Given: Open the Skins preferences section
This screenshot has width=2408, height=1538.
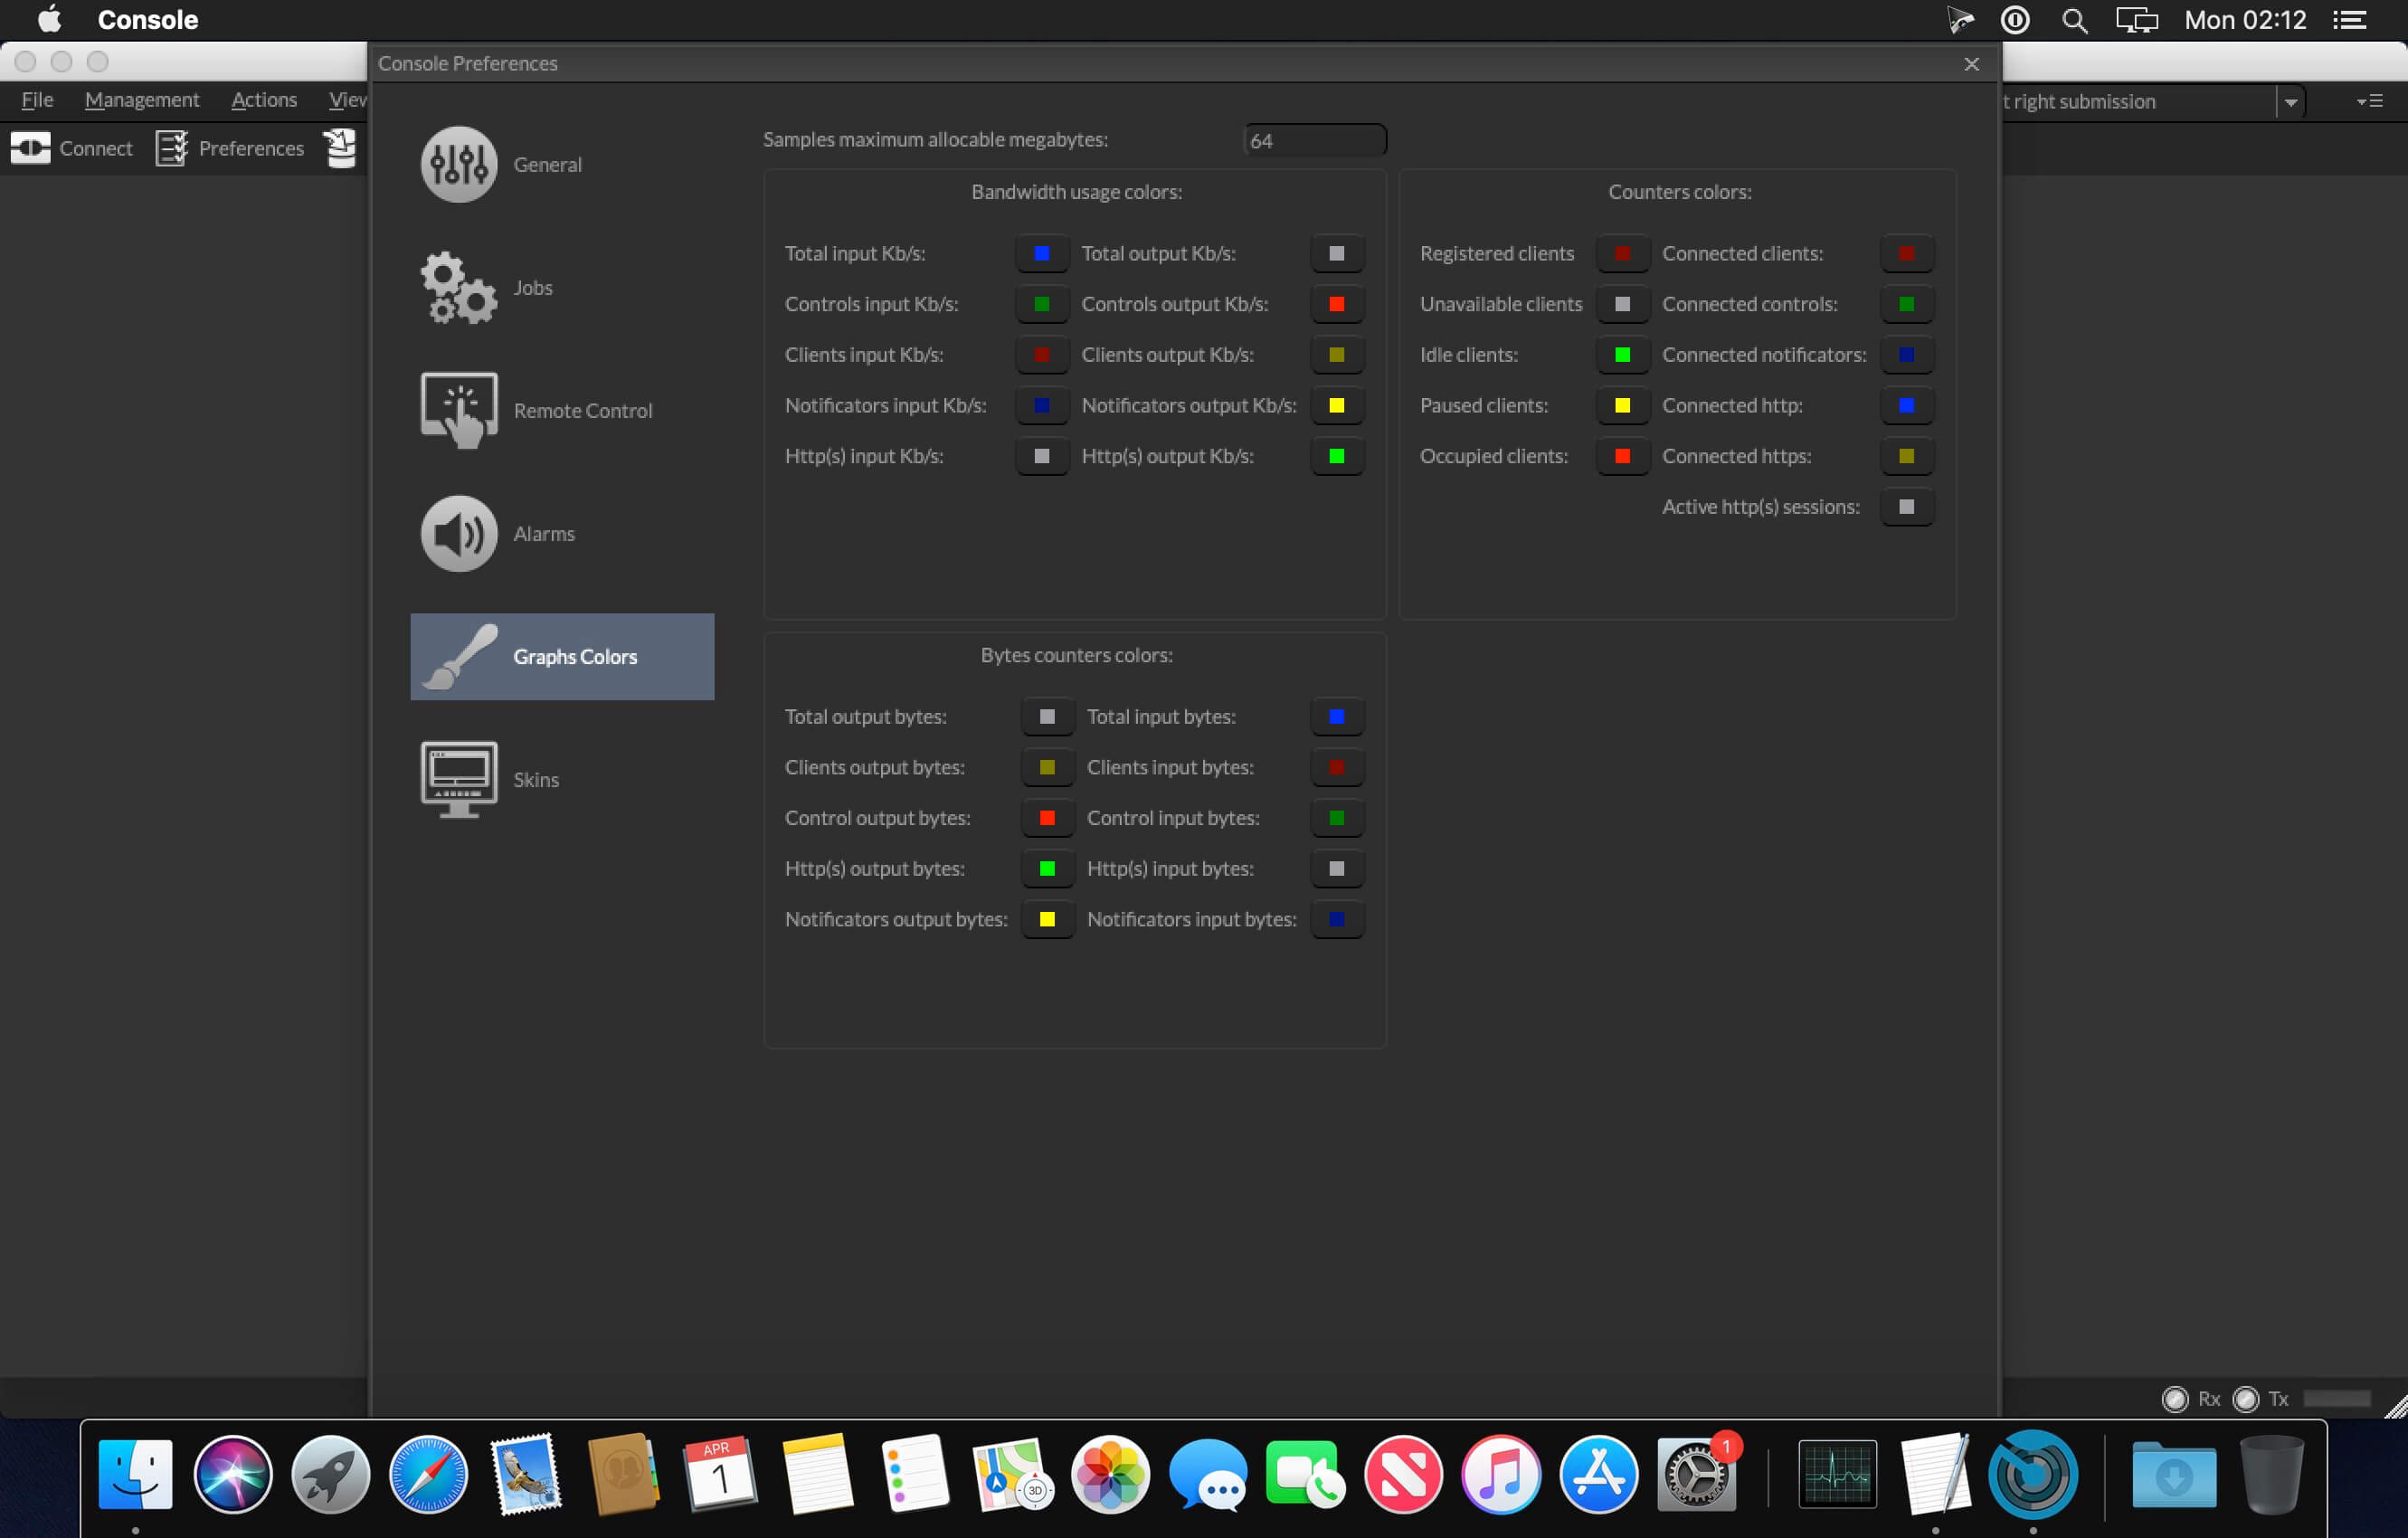Looking at the screenshot, I should point(459,779).
